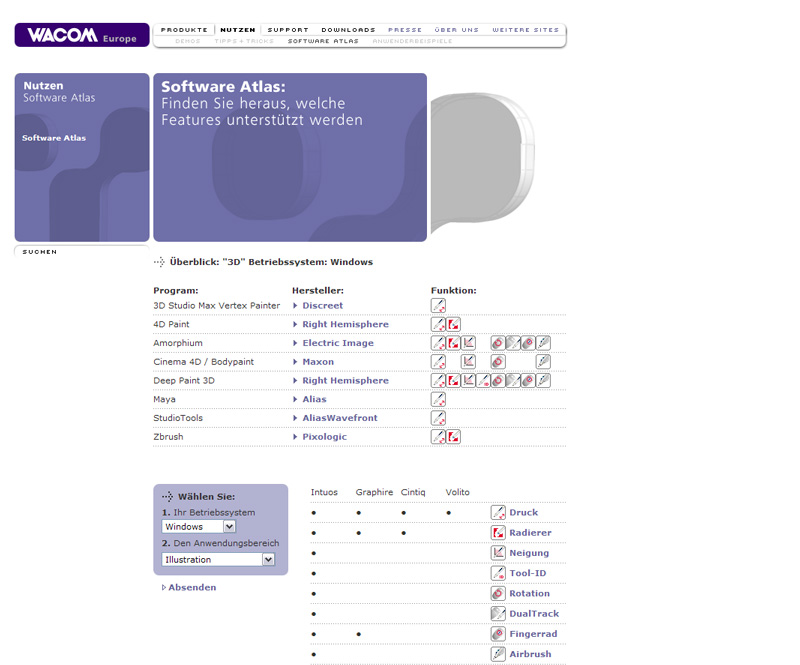The width and height of the screenshot is (800, 665).
Task: Click the eraser icon in Zbrush row
Action: click(453, 437)
